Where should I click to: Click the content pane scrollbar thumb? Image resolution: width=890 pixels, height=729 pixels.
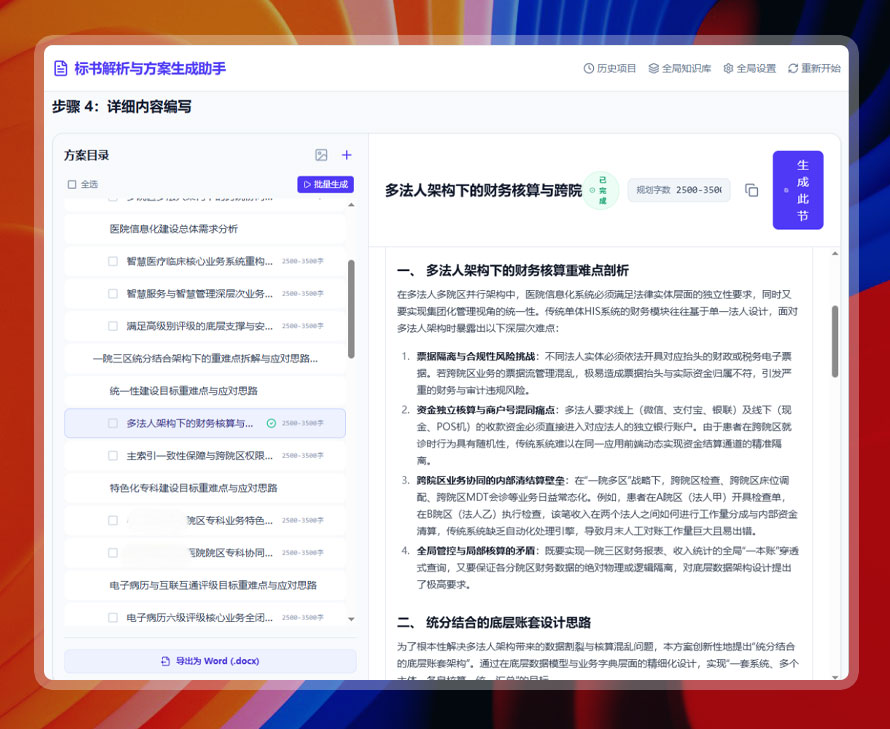835,341
